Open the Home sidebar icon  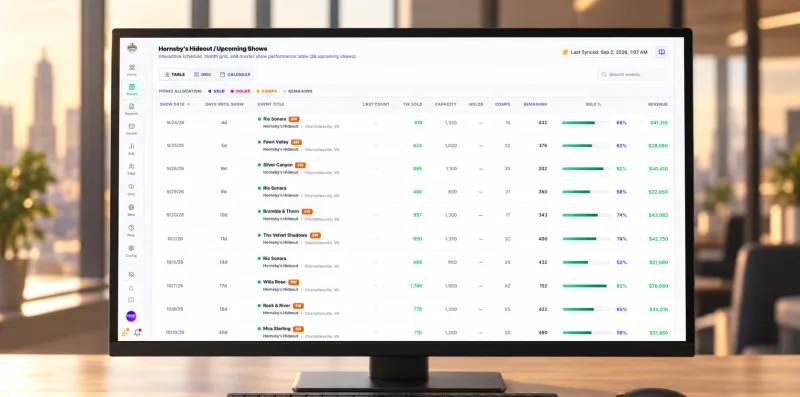click(x=132, y=70)
